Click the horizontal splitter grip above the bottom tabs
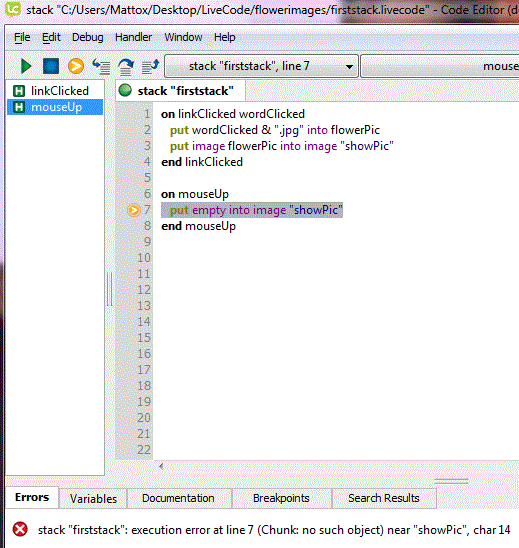 451,481
